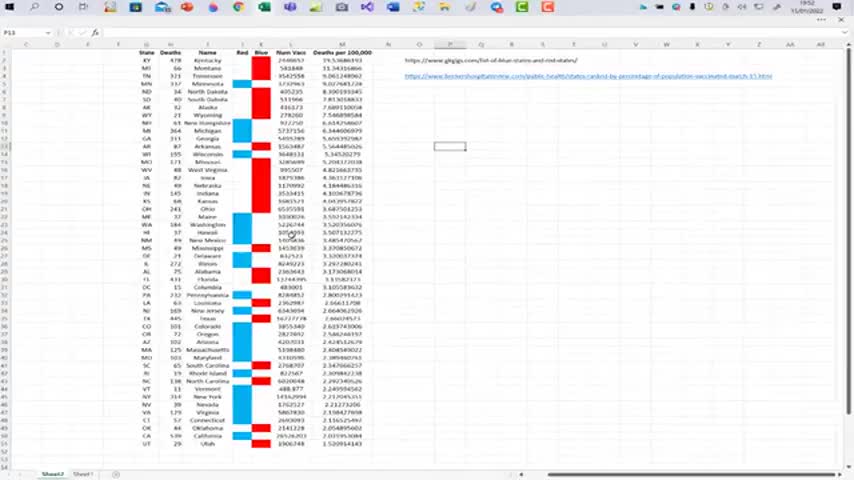
Task: Open the Mail app on taskbar
Action: [162, 7]
